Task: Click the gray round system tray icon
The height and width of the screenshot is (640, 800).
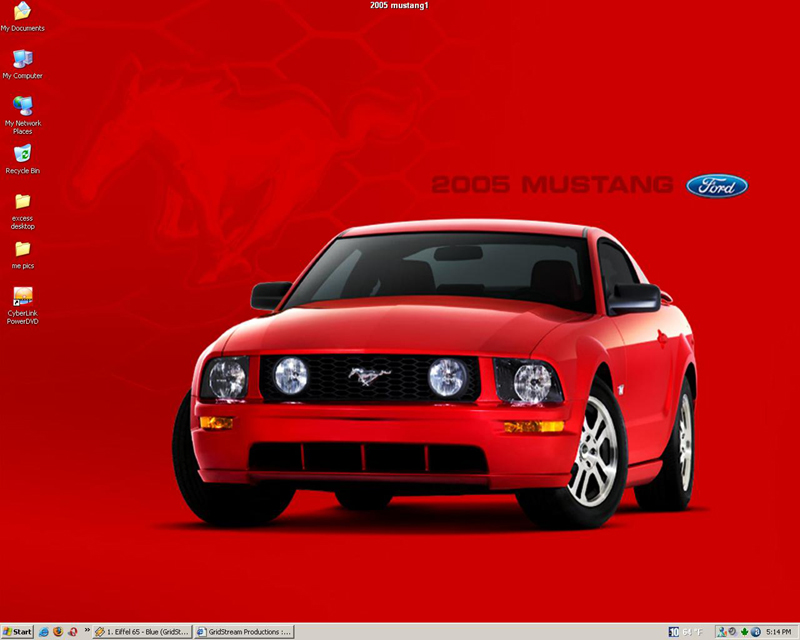Action: (x=732, y=632)
